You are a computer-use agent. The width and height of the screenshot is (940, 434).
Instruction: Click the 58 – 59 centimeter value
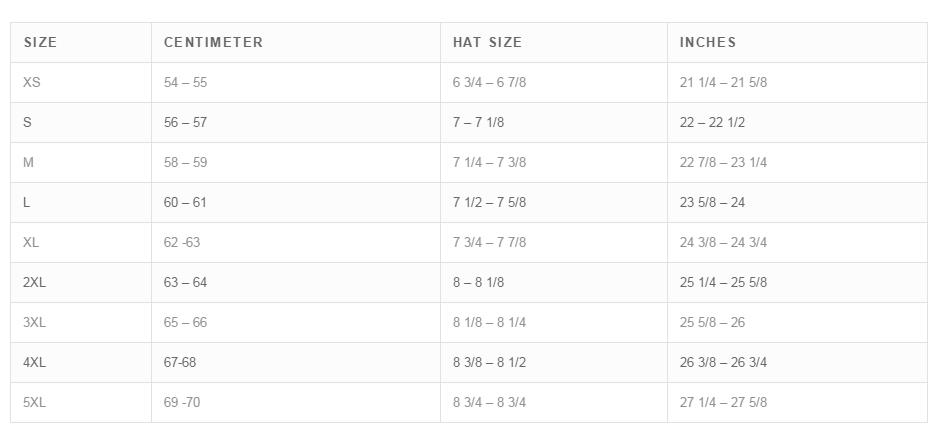pos(185,162)
